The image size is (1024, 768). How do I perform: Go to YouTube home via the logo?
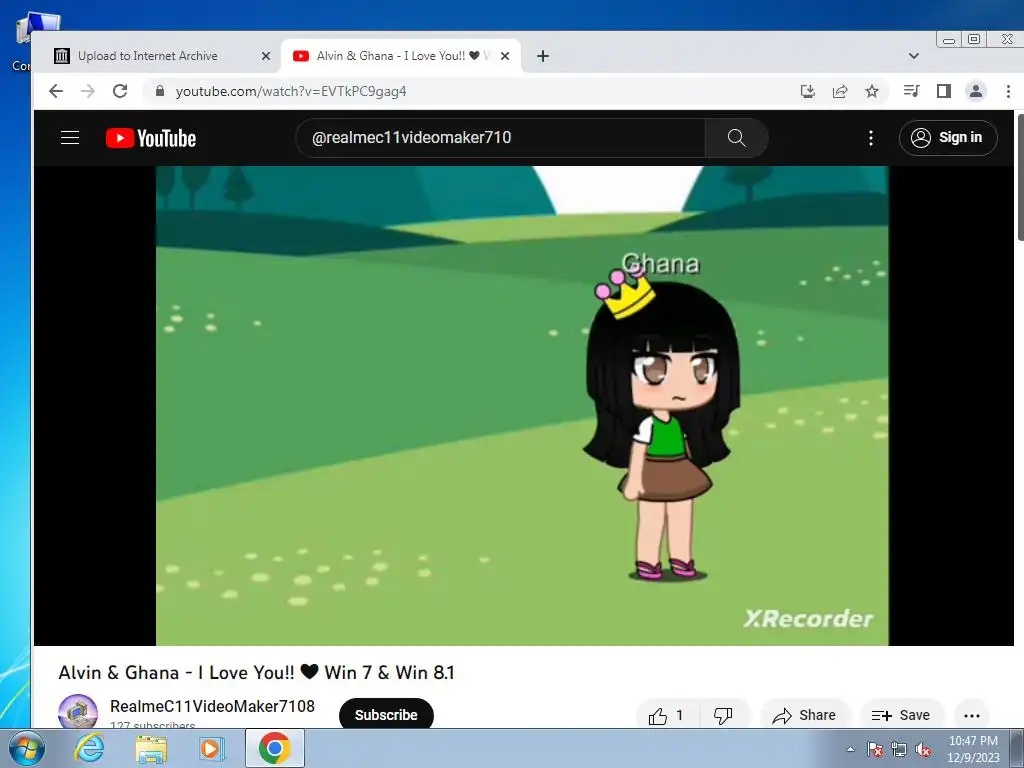(x=151, y=138)
